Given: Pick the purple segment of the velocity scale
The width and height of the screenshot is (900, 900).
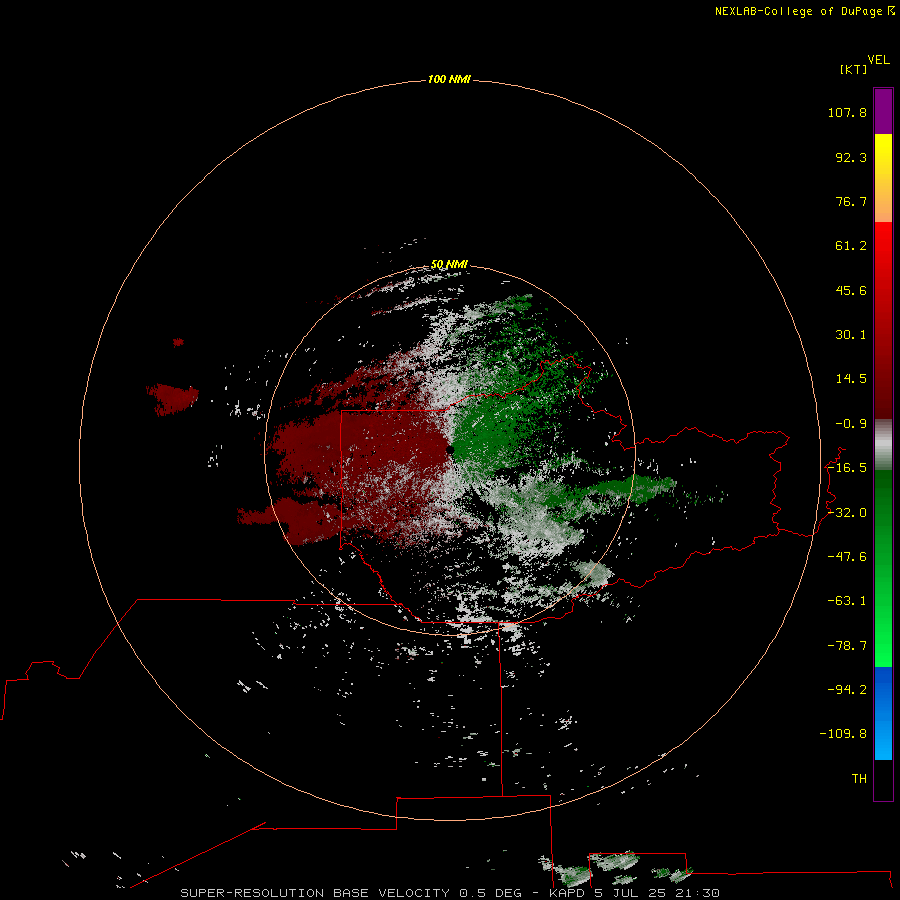Looking at the screenshot, I should [883, 111].
